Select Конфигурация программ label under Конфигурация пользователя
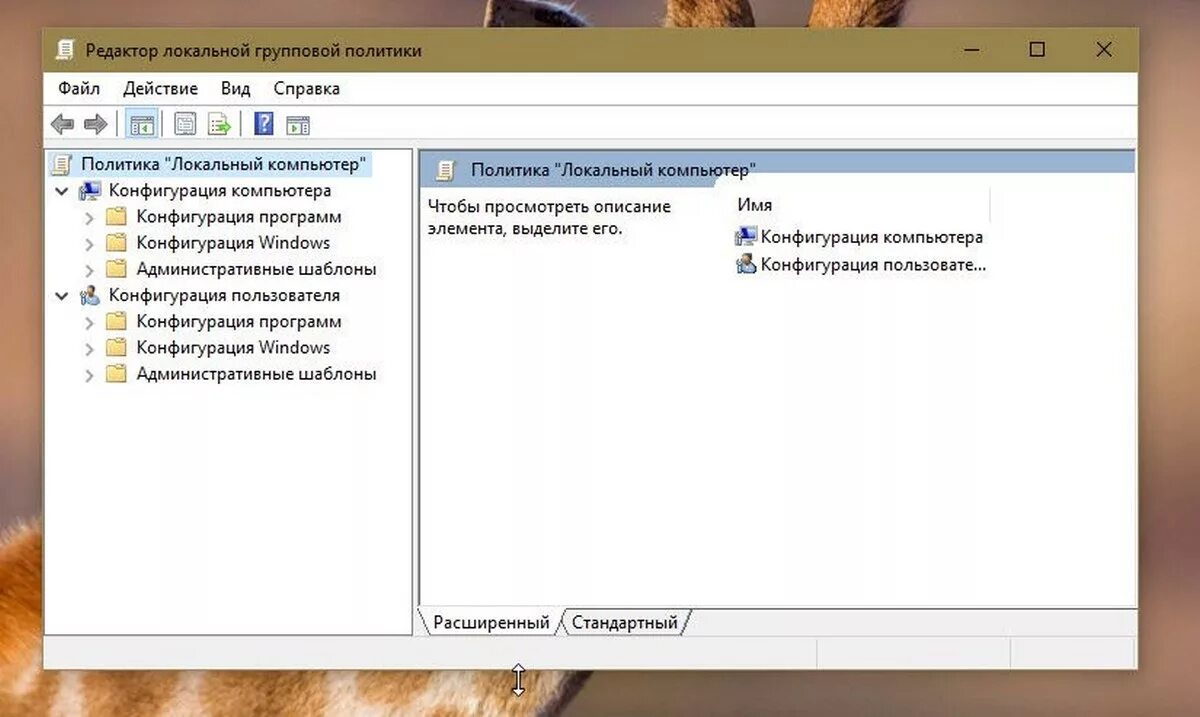The image size is (1200, 717). pyautogui.click(x=239, y=321)
